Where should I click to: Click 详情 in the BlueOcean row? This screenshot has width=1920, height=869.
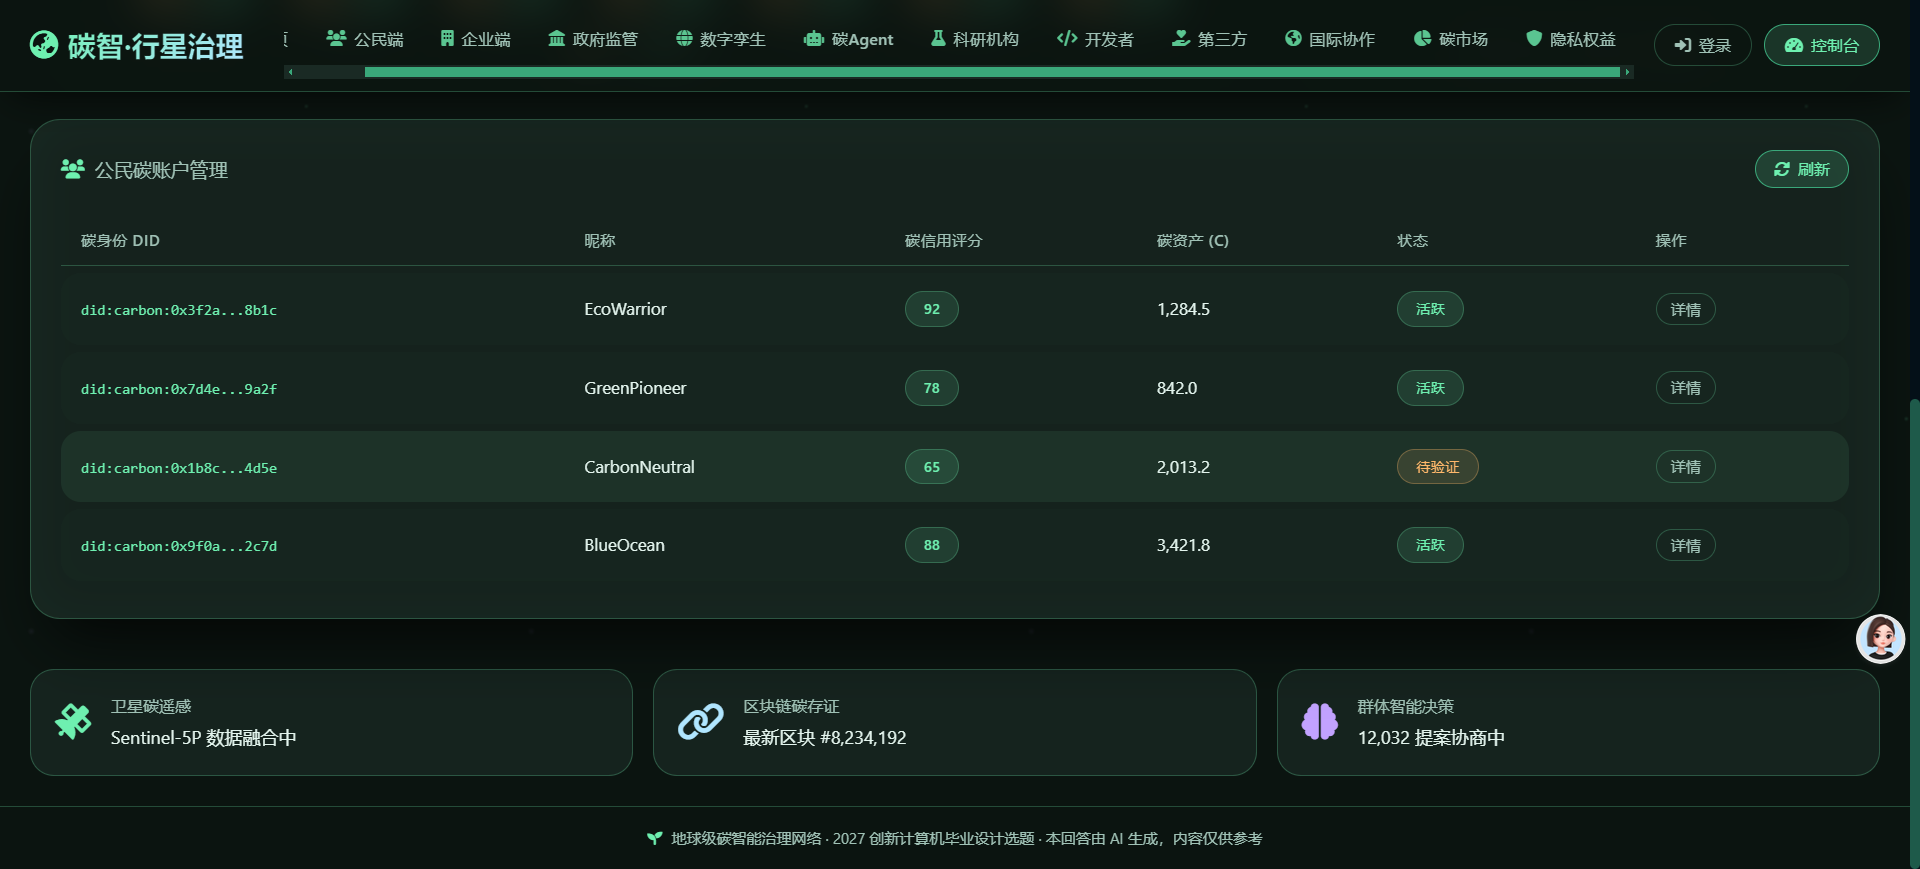(x=1685, y=546)
